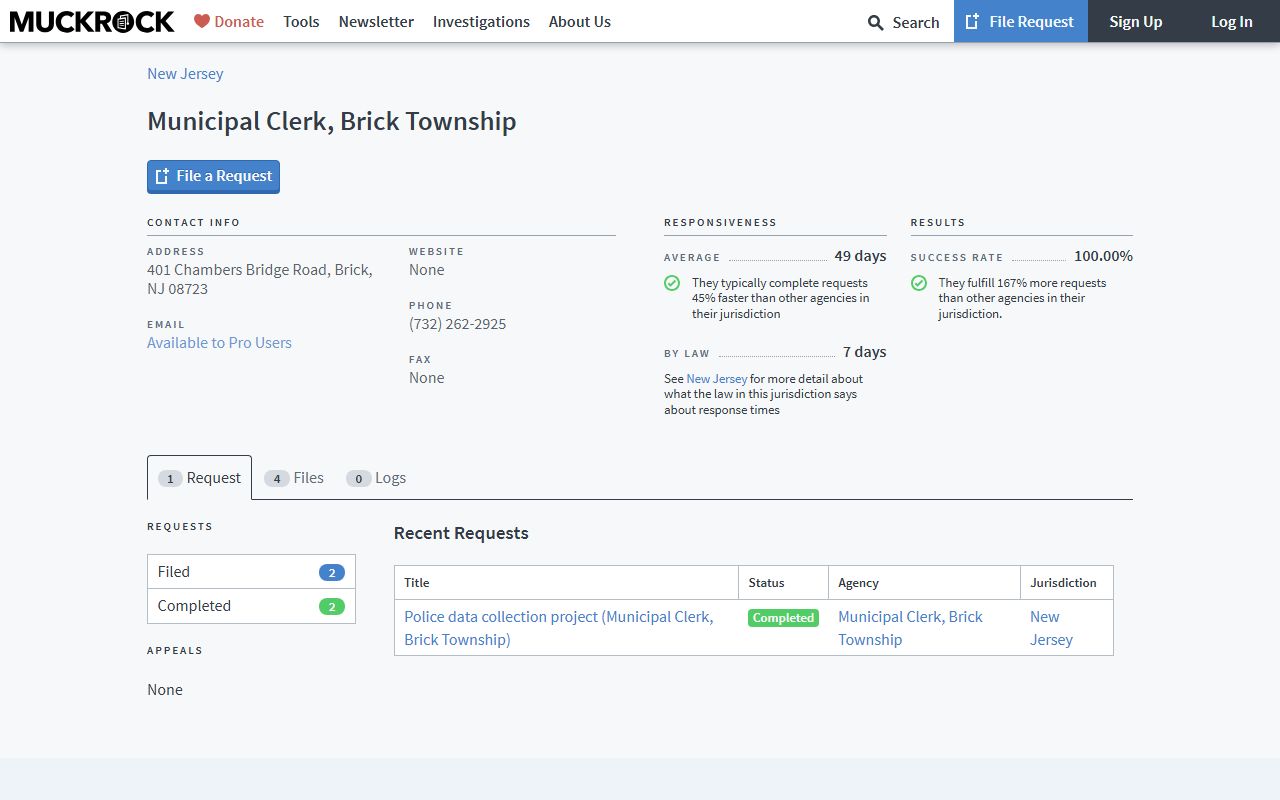Open the Tools menu

point(301,21)
